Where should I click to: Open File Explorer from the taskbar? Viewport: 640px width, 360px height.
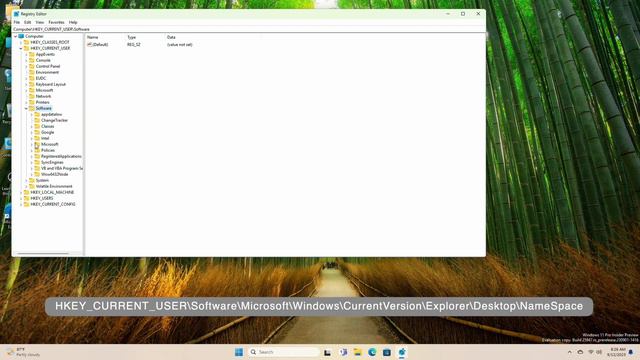pyautogui.click(x=358, y=352)
